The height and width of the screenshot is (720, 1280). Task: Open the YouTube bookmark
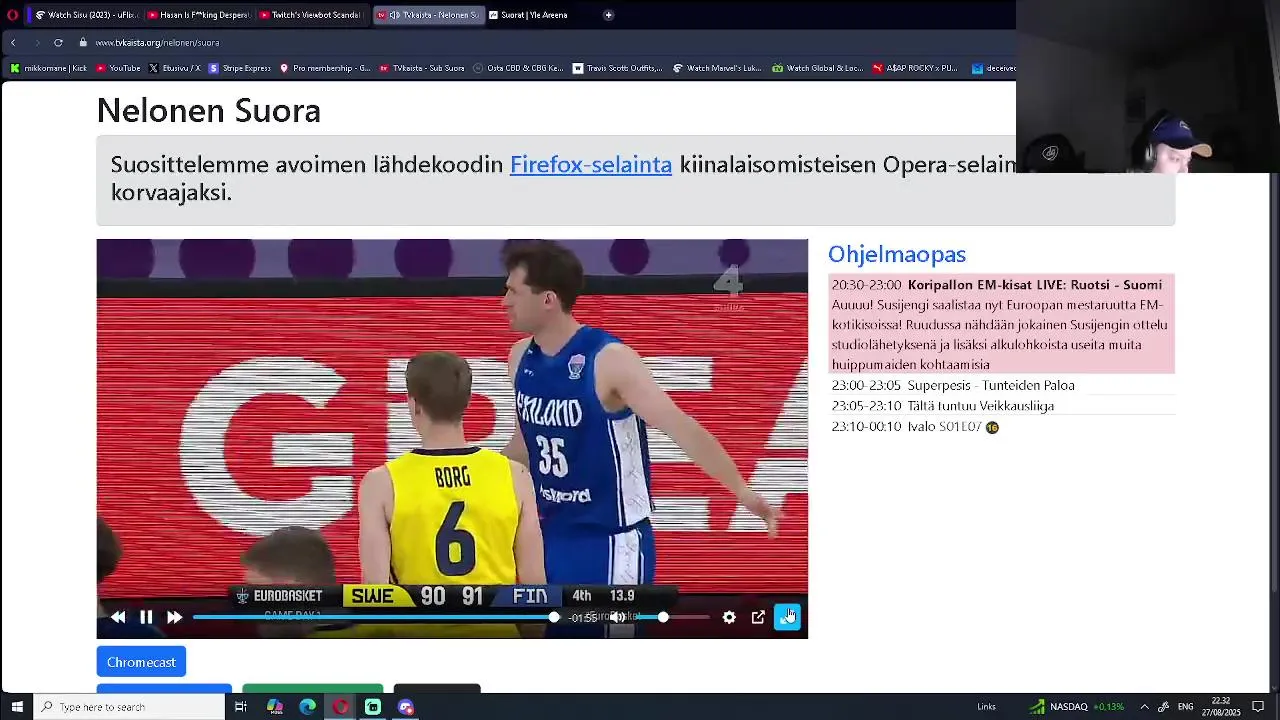click(119, 68)
